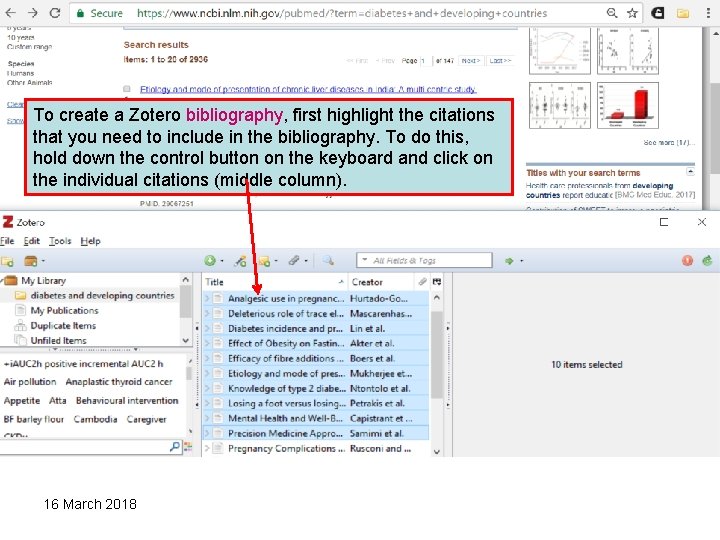This screenshot has width=720, height=540.
Task: Click the document icon beside Analgesic use
Action: pyautogui.click(x=218, y=298)
